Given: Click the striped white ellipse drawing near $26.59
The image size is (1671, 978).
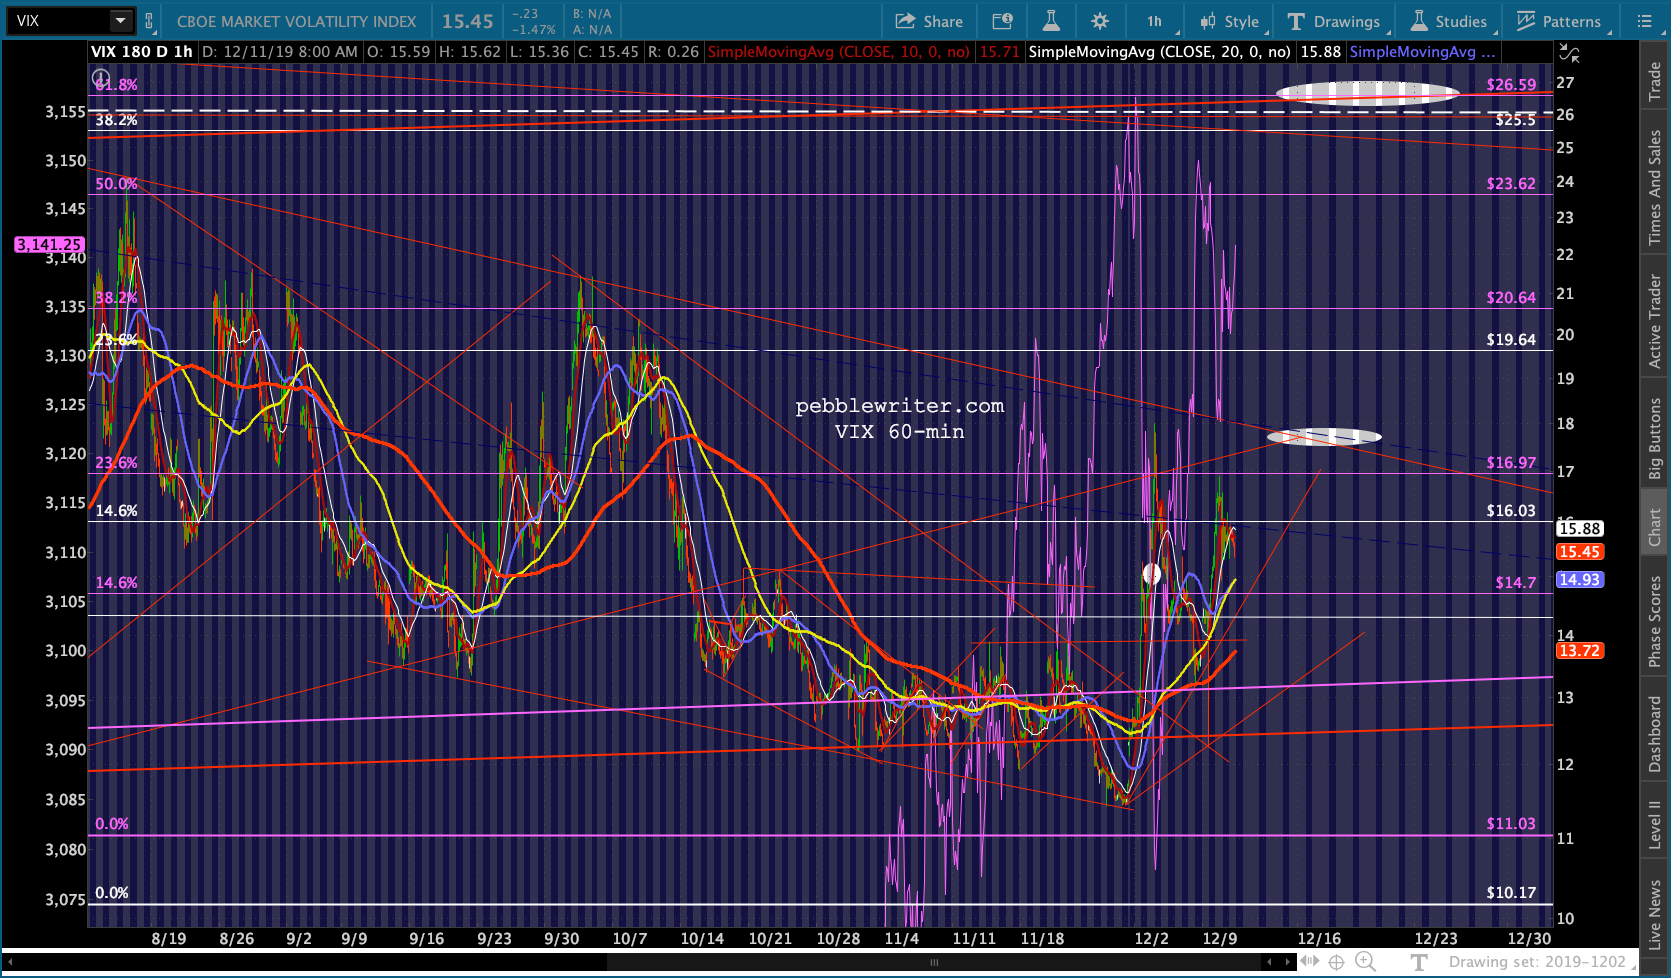Looking at the screenshot, I should point(1367,94).
